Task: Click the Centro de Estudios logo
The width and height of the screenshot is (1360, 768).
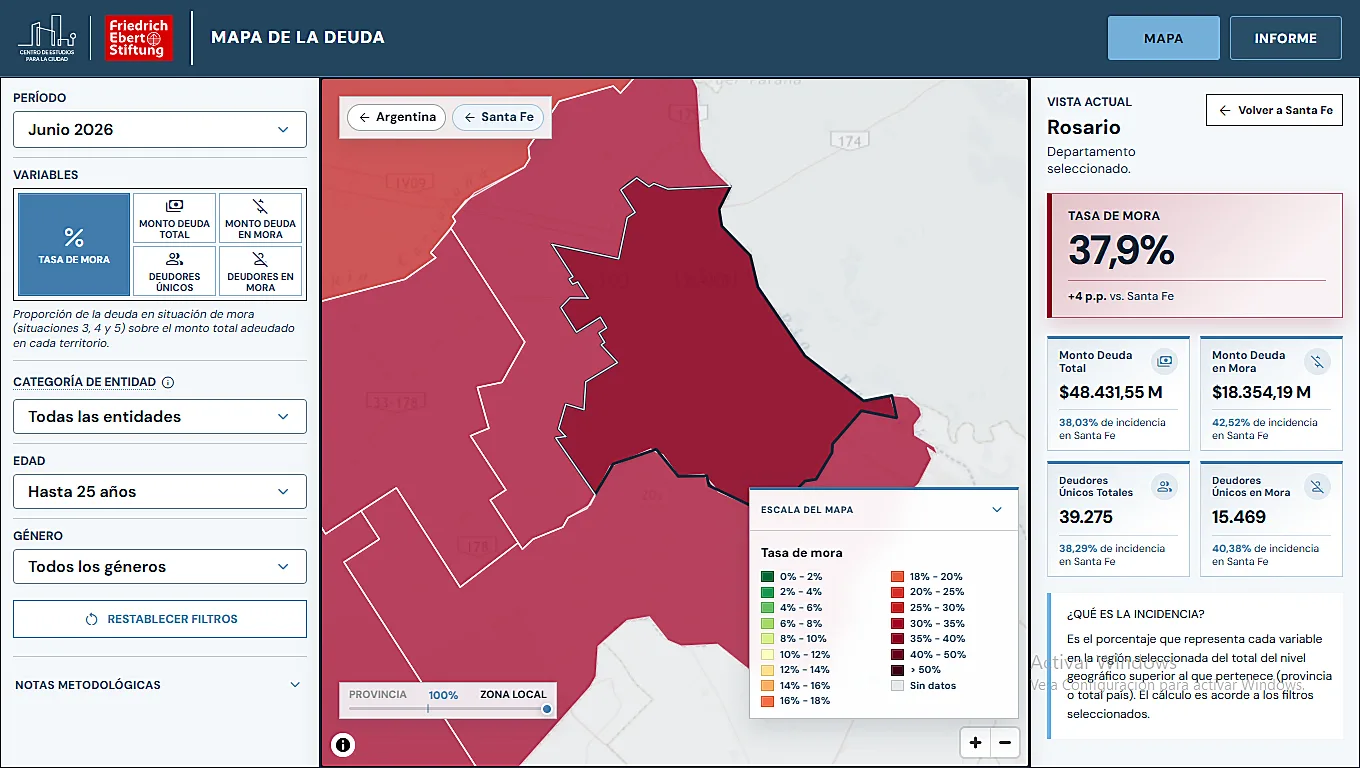Action: click(47, 38)
